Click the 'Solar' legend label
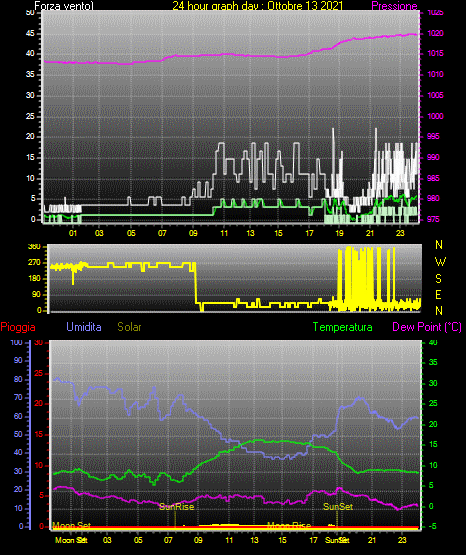The width and height of the screenshot is (466, 555). pos(130,327)
